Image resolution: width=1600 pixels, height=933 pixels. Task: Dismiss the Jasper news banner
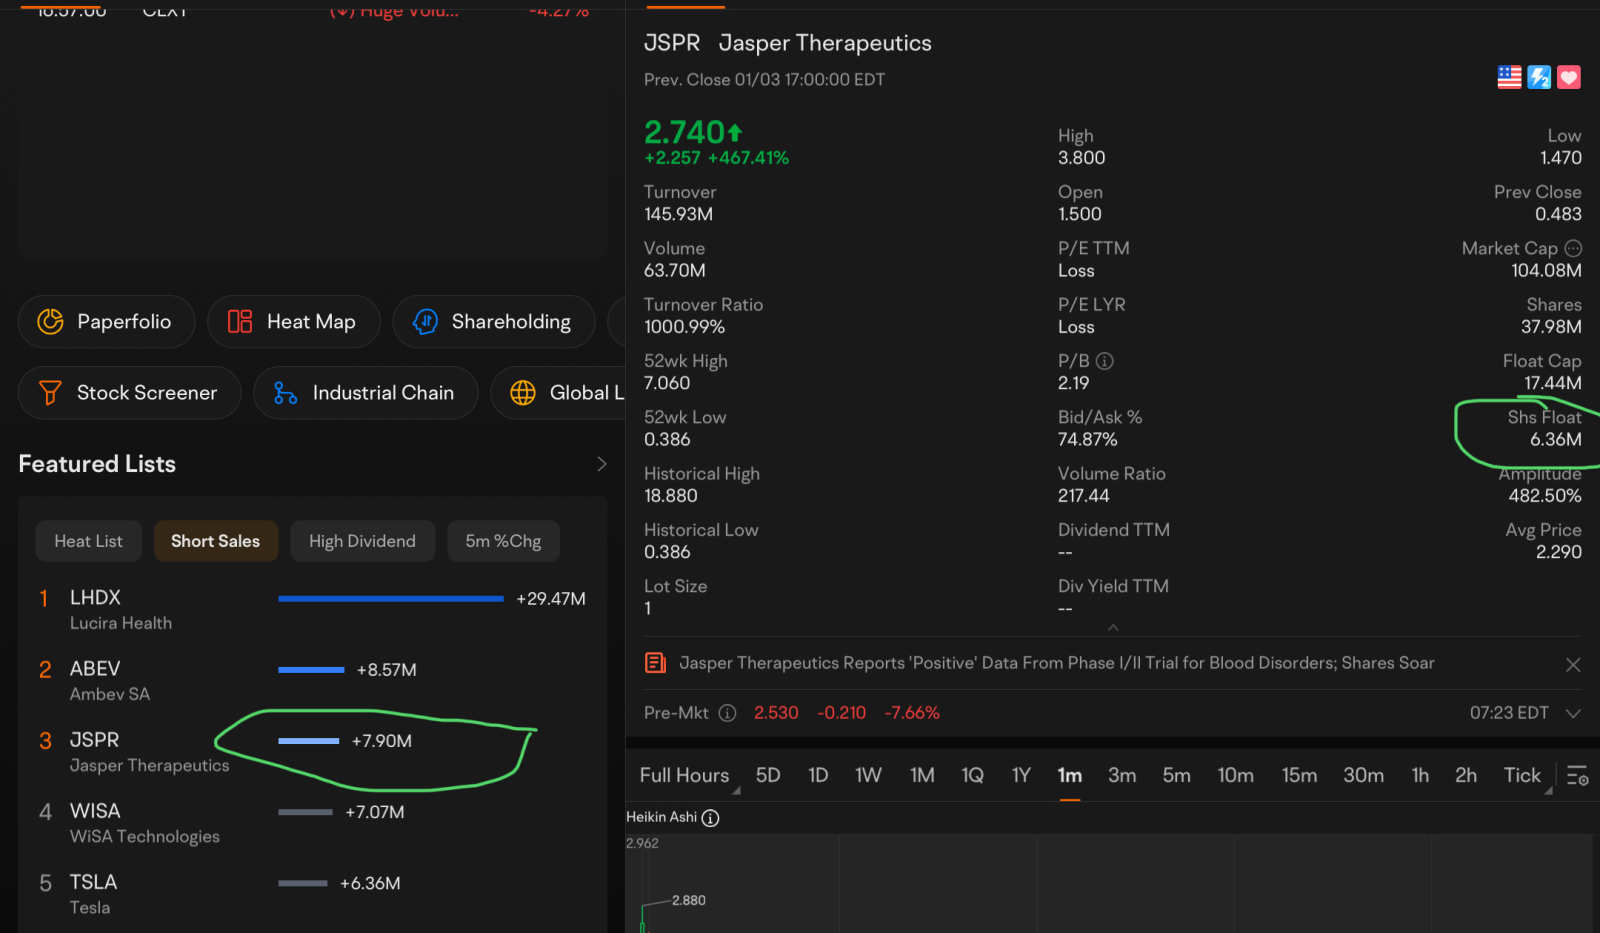(x=1573, y=665)
